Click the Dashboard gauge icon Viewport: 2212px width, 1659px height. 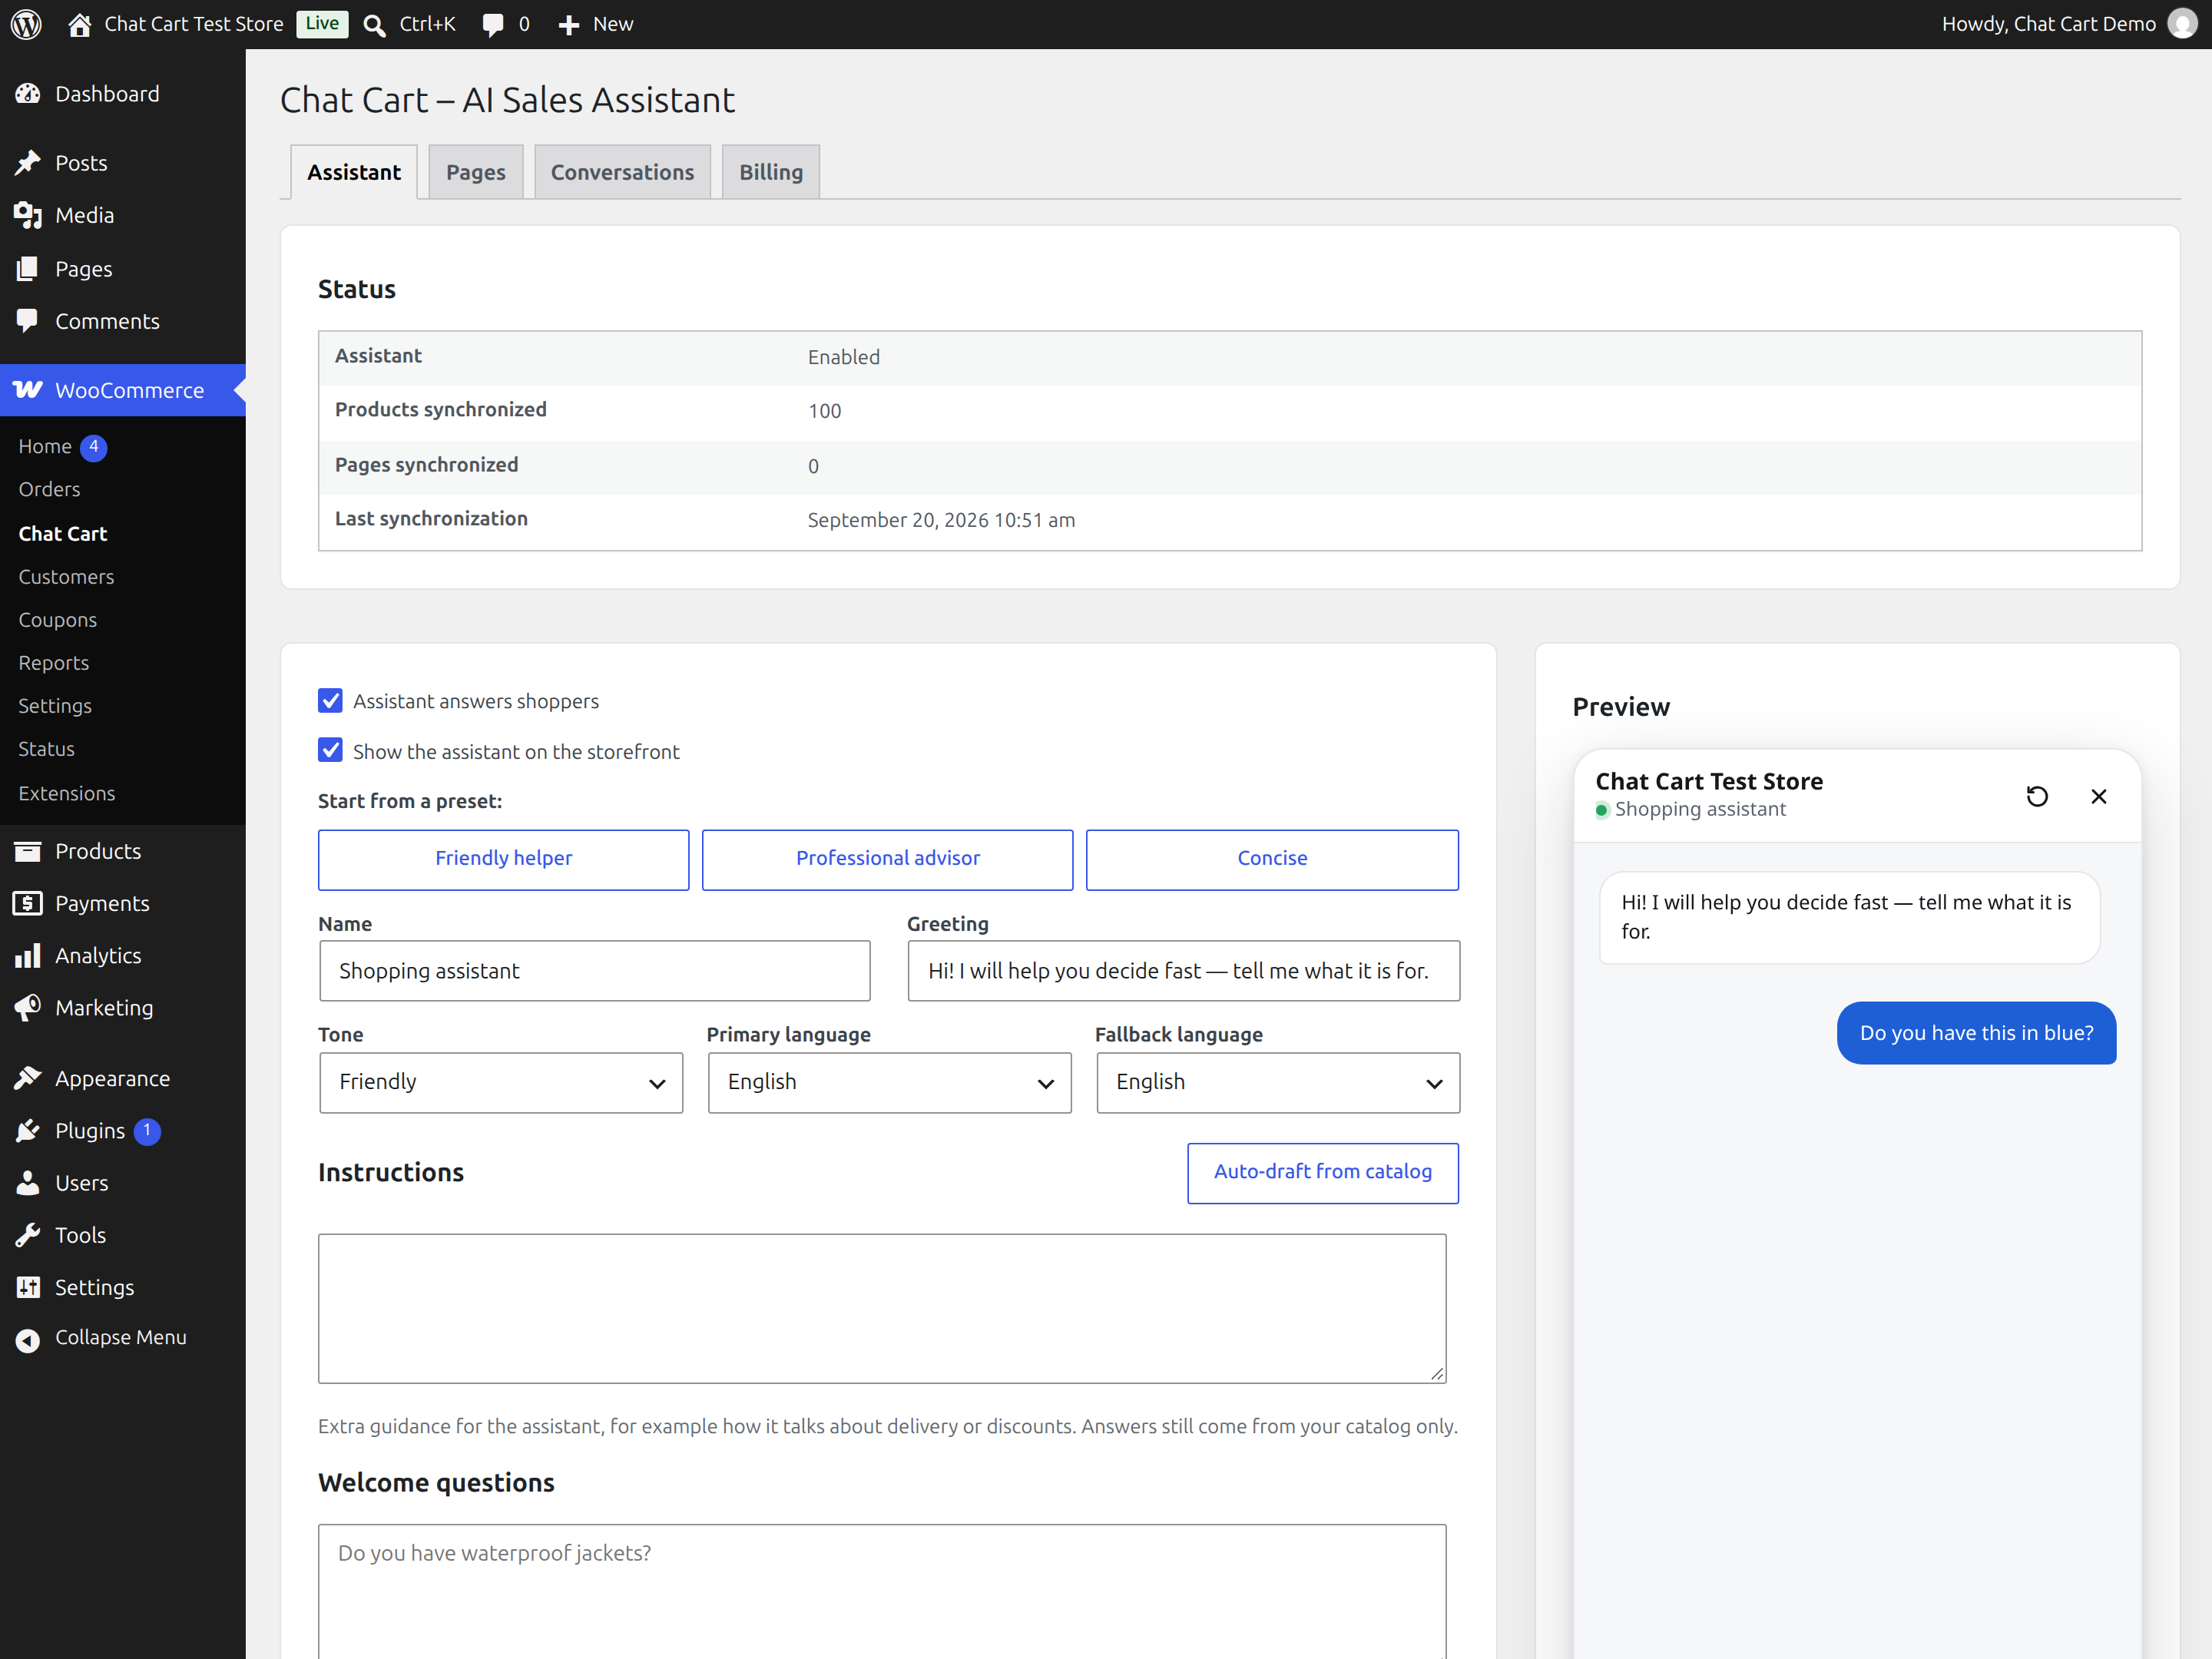[x=28, y=94]
